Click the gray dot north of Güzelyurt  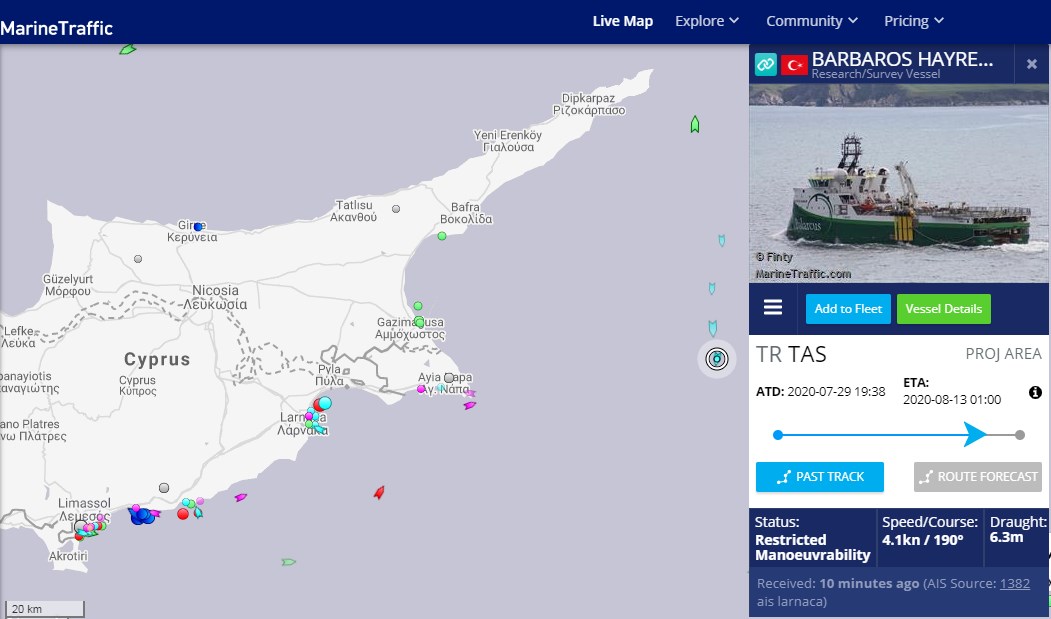pos(138,259)
